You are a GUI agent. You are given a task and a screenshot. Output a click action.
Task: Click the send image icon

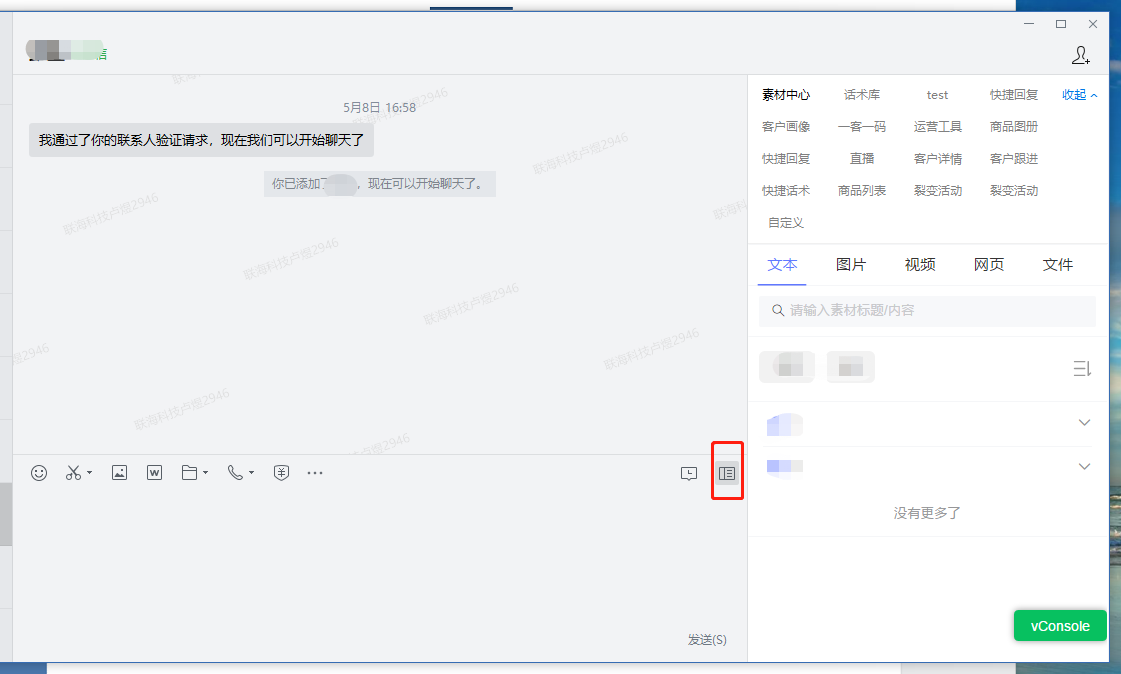click(x=119, y=473)
